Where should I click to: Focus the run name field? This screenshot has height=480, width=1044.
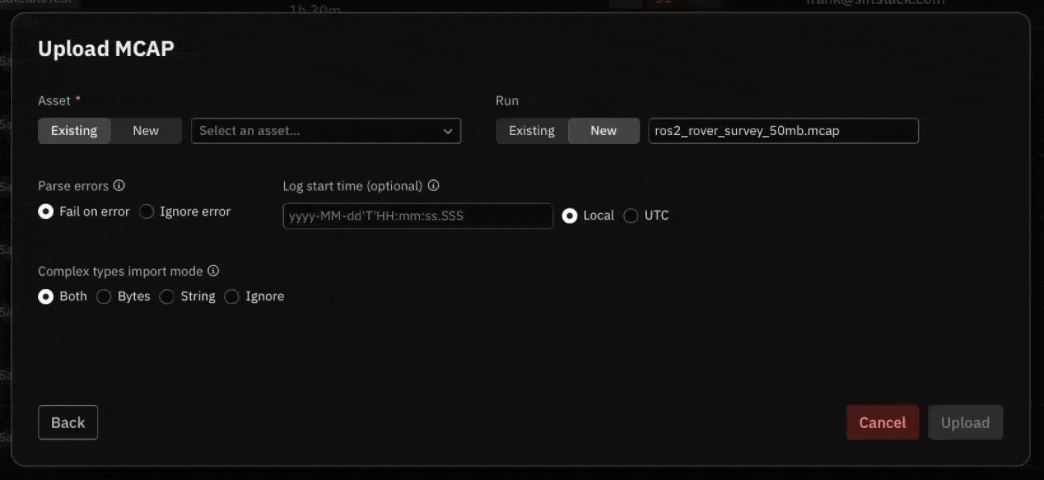pos(784,131)
